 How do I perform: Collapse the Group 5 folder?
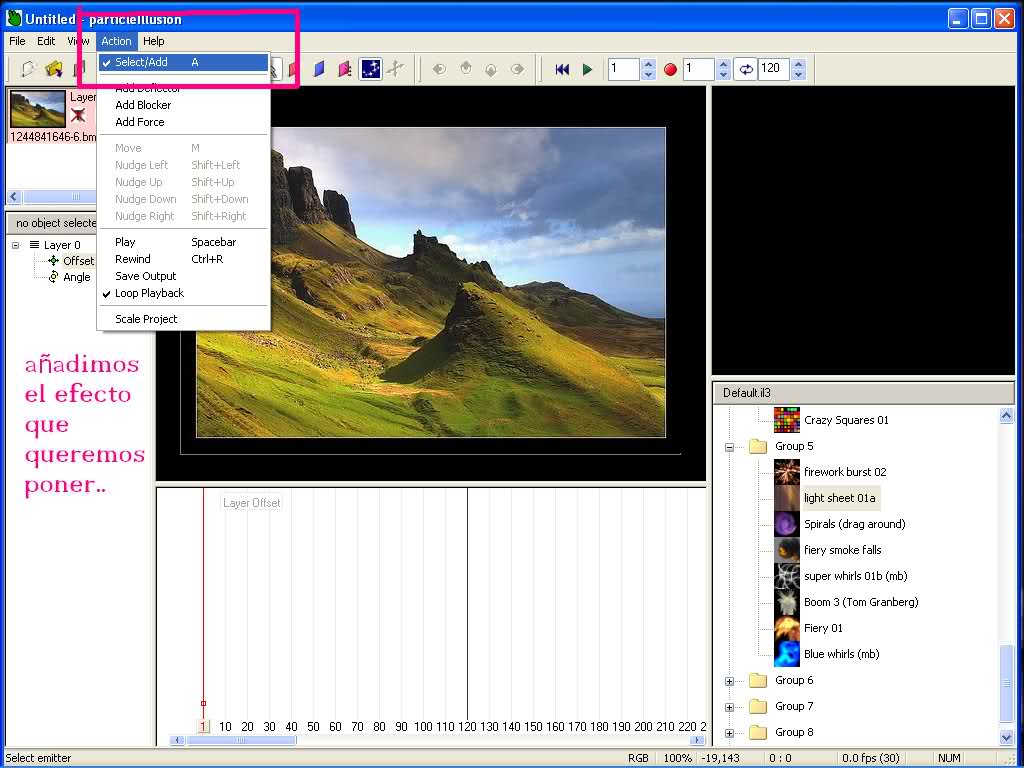tap(729, 447)
